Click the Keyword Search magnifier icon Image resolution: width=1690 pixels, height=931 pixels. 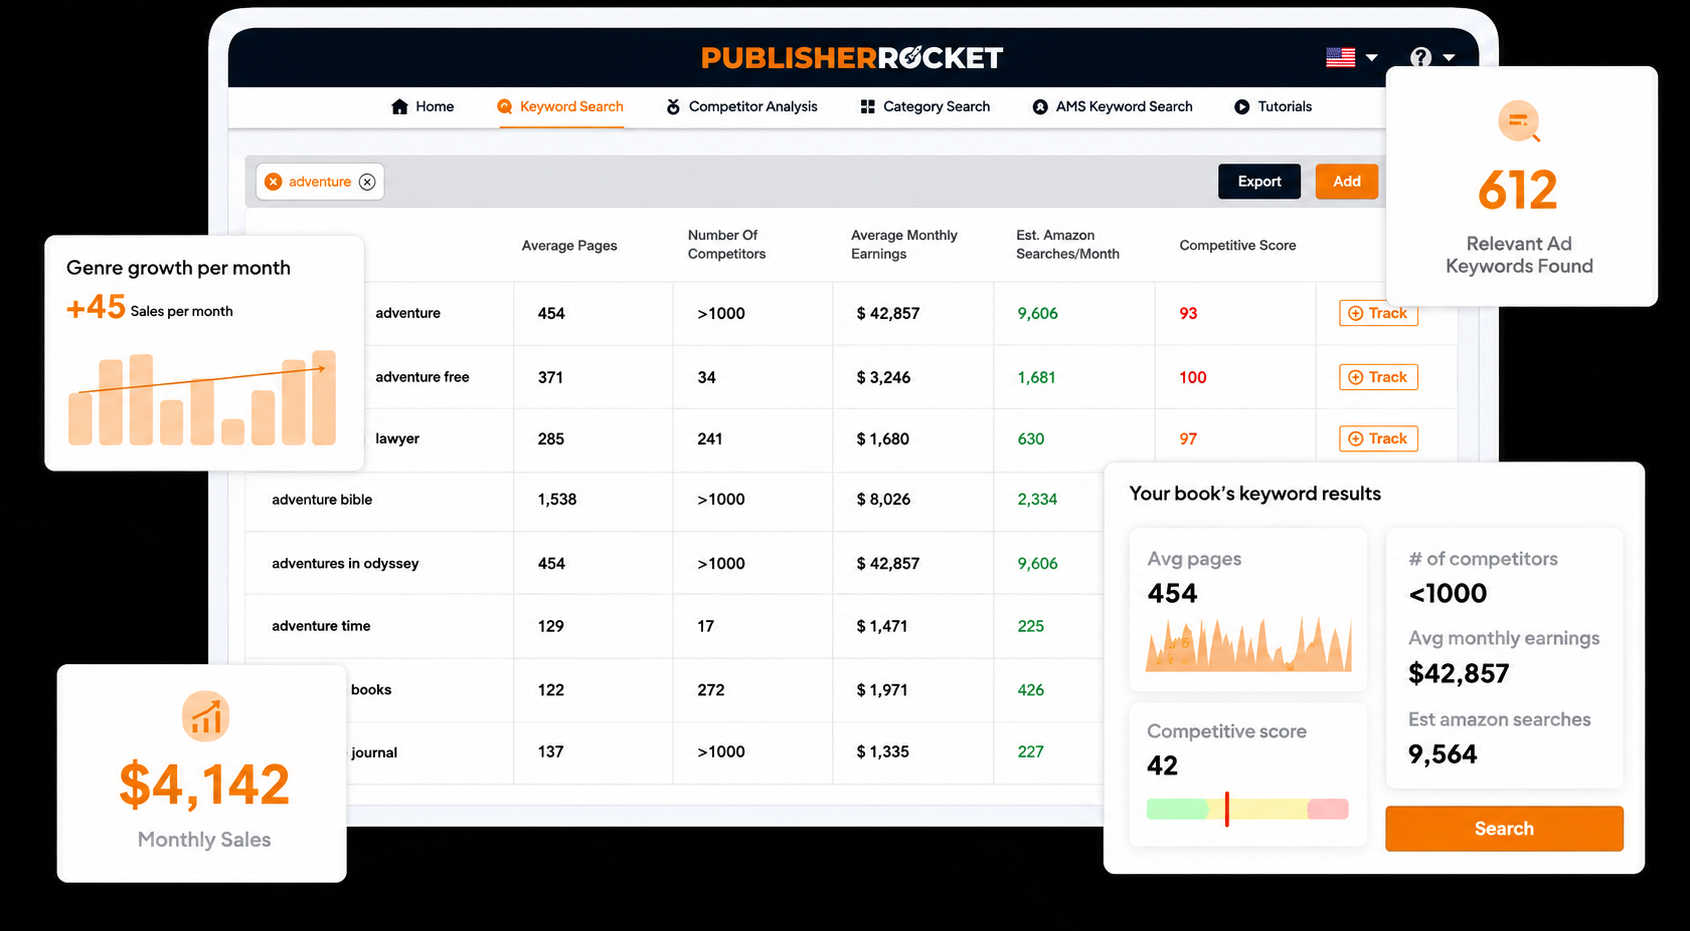click(505, 107)
